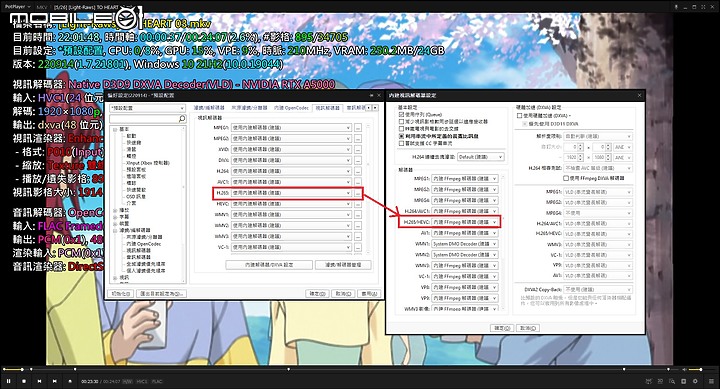The width and height of the screenshot is (720, 389).
Task: Open the playlist panel icon at far right
Action: tap(711, 381)
